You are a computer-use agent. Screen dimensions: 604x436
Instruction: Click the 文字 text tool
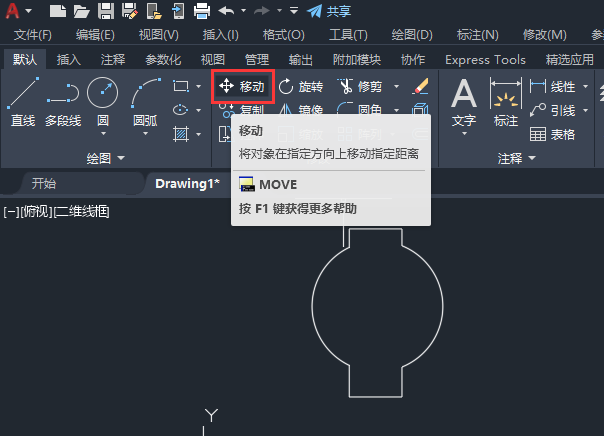464,102
